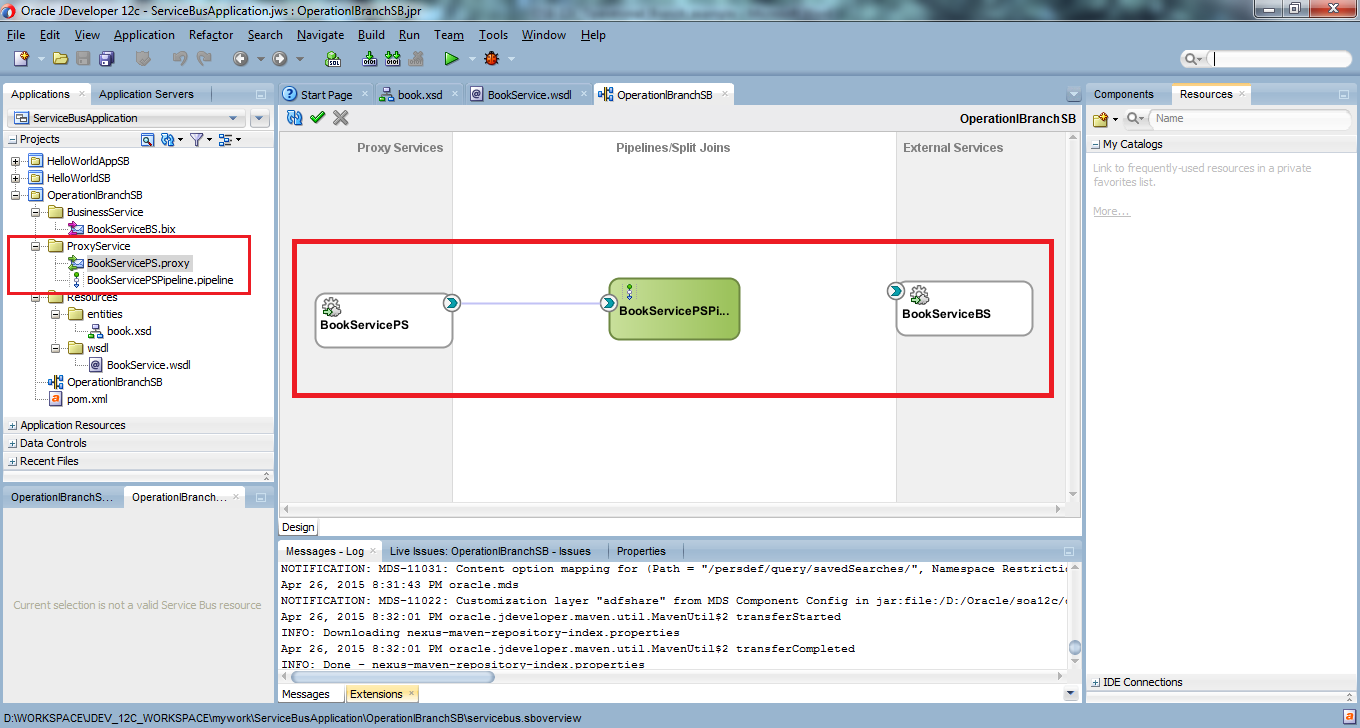Switch to the book.xsd editor tab

(419, 95)
